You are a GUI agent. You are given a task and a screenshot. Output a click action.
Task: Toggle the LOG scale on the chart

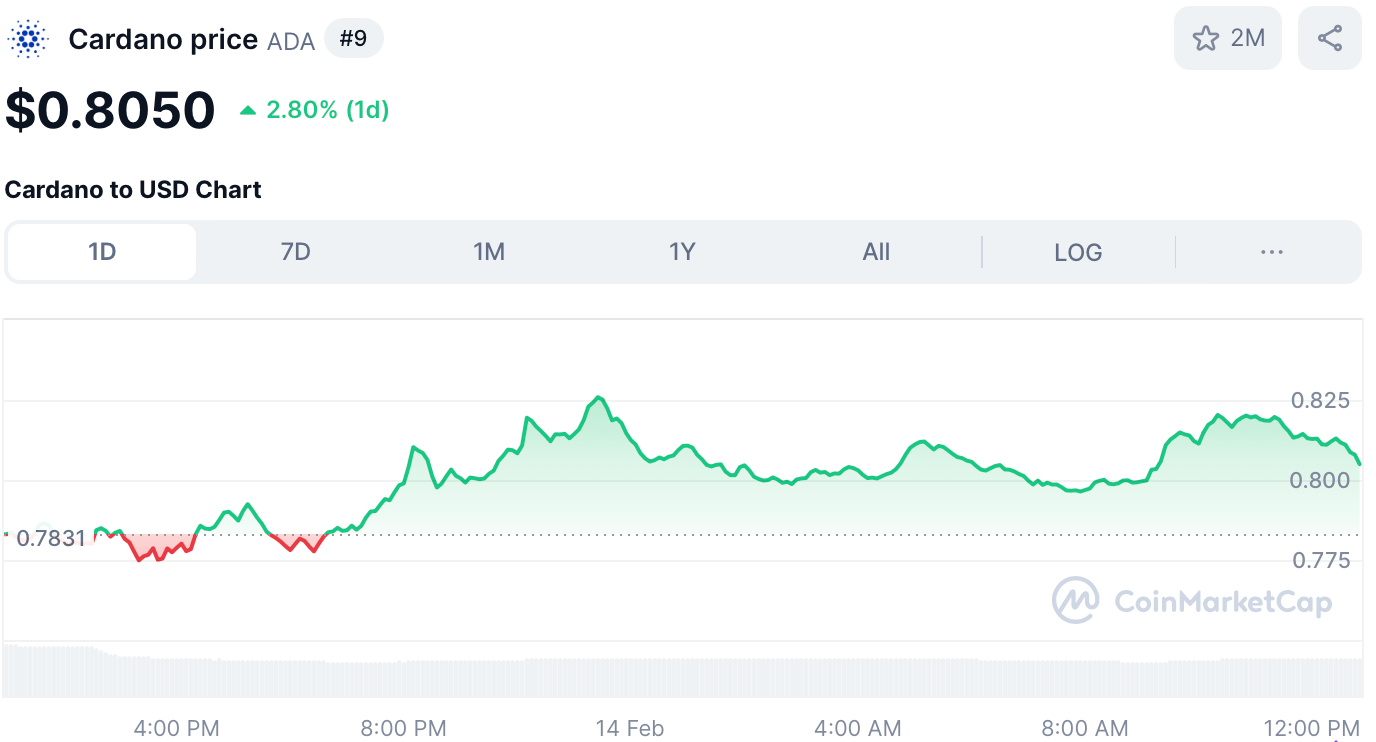(1078, 252)
